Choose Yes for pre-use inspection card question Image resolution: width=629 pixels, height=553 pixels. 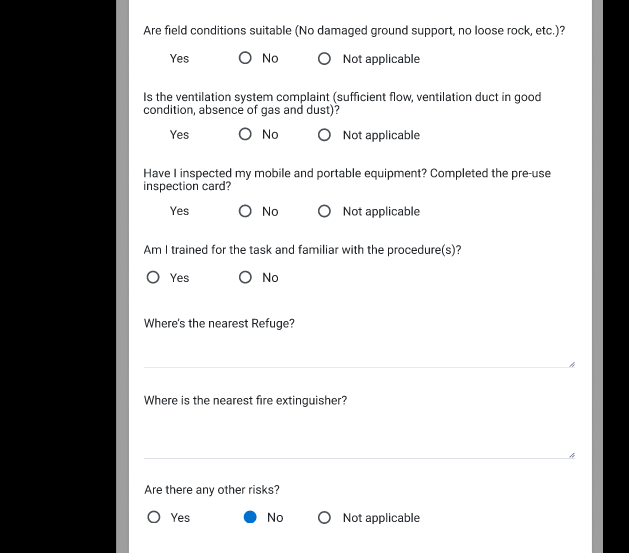coord(179,211)
